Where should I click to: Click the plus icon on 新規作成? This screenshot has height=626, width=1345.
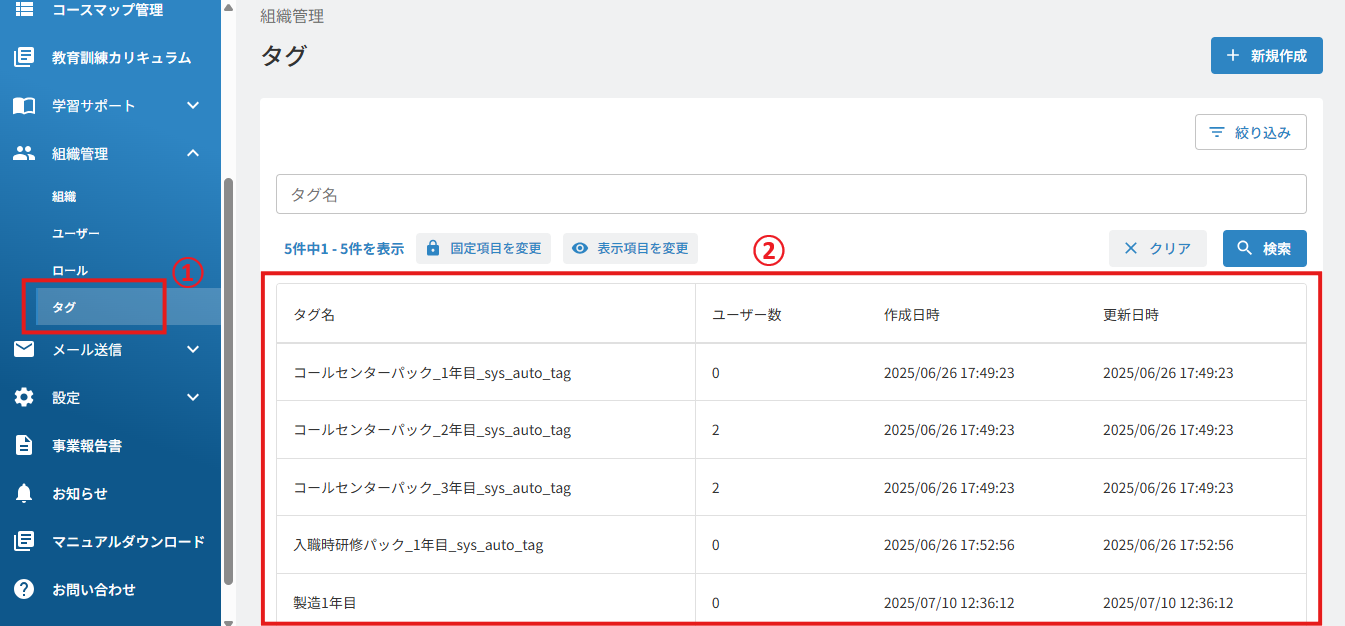coord(1233,56)
